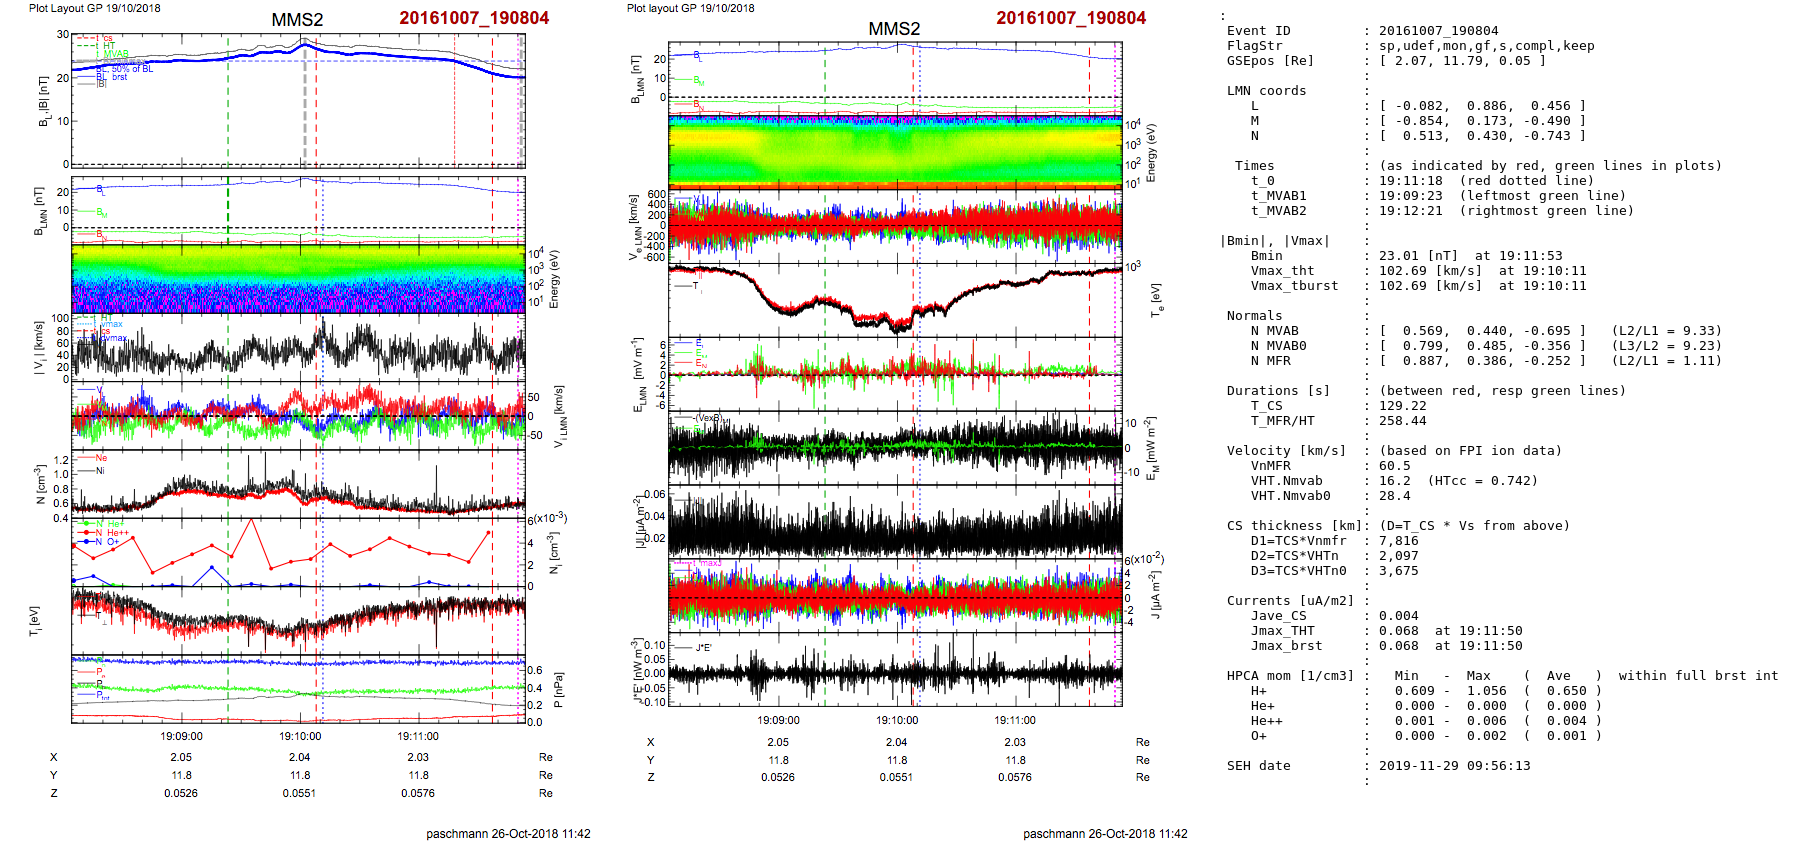1804x841 pixels.
Task: Click the 19:11:00 time tick on right plot
Action: coord(1015,720)
